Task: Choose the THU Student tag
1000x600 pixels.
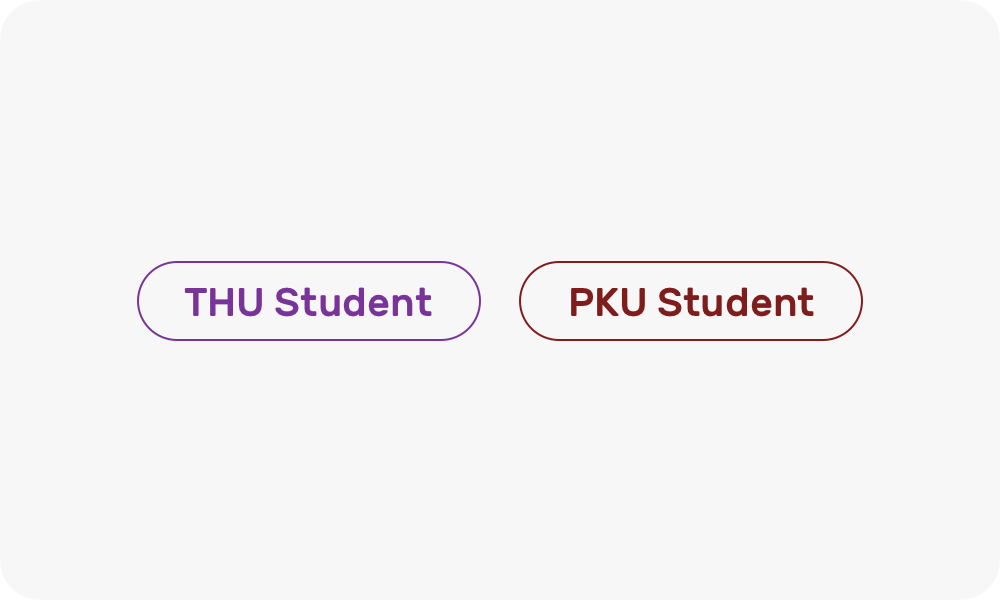Action: pos(309,301)
